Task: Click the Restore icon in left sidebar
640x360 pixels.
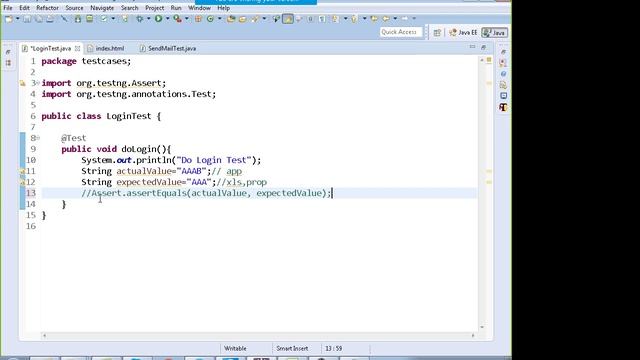Action: [8, 52]
